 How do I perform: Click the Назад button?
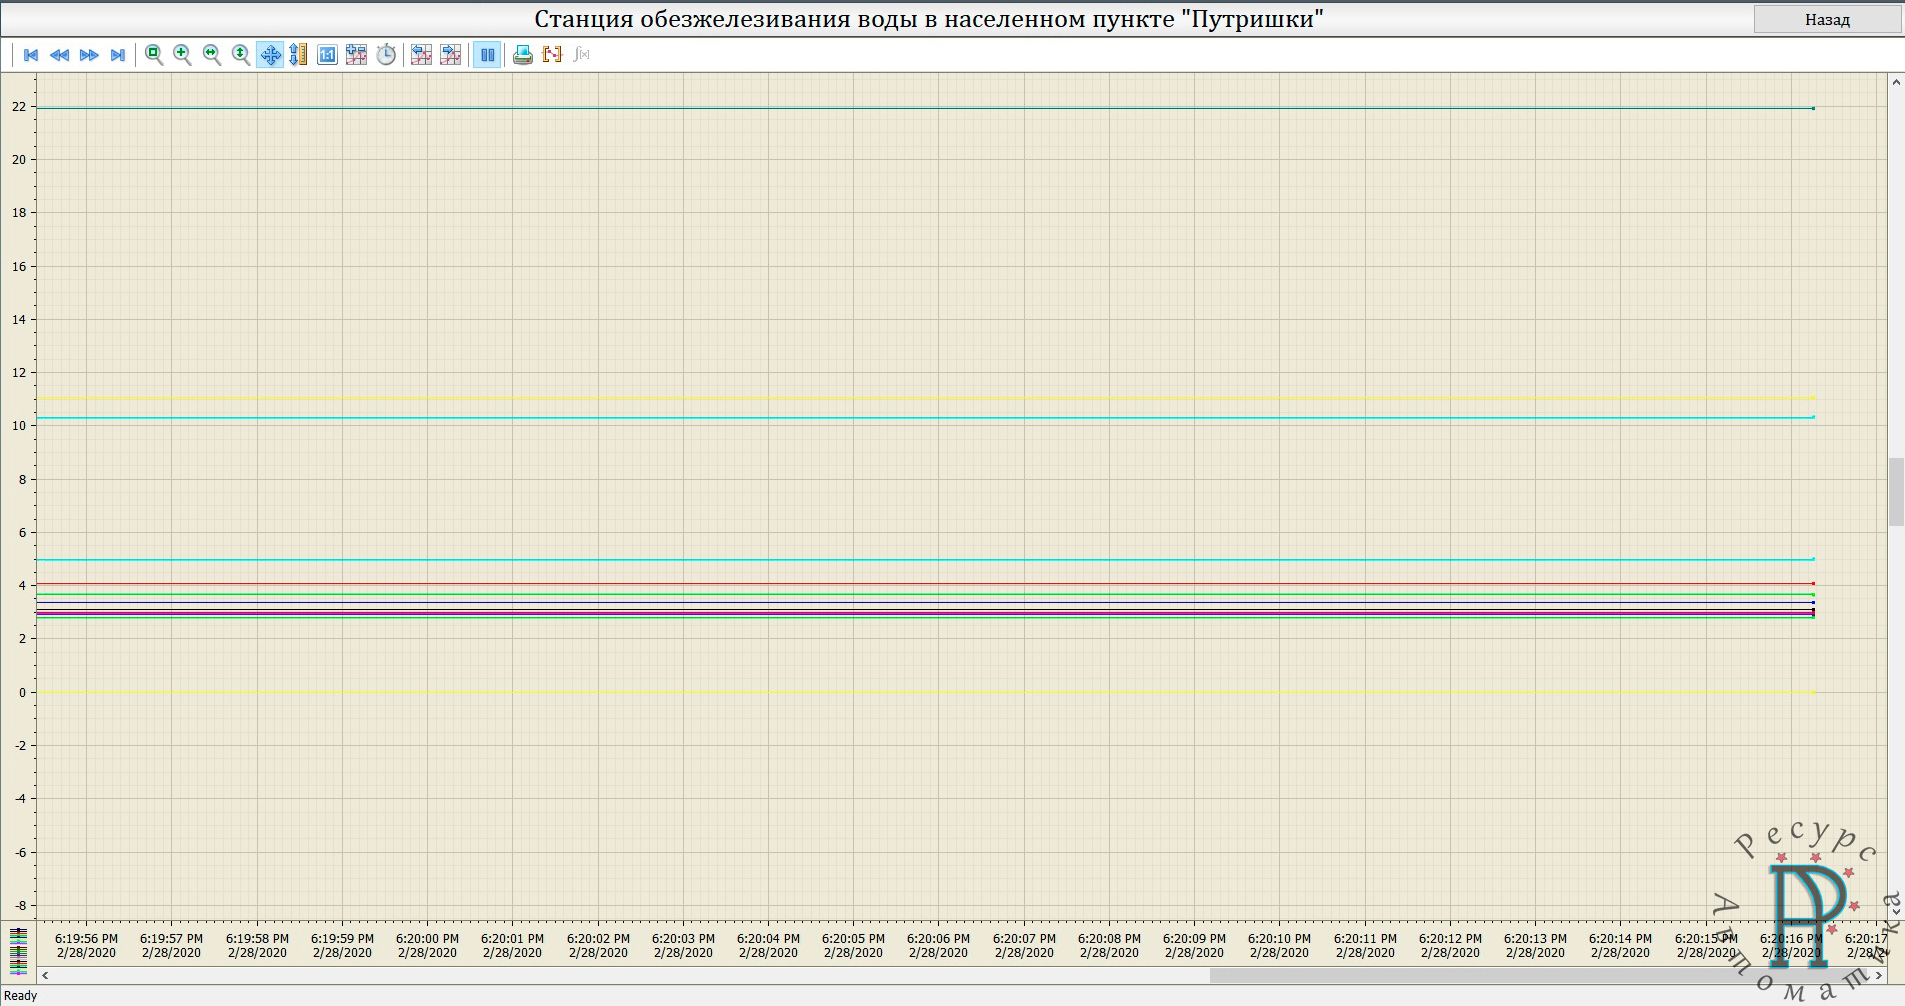coord(1827,19)
